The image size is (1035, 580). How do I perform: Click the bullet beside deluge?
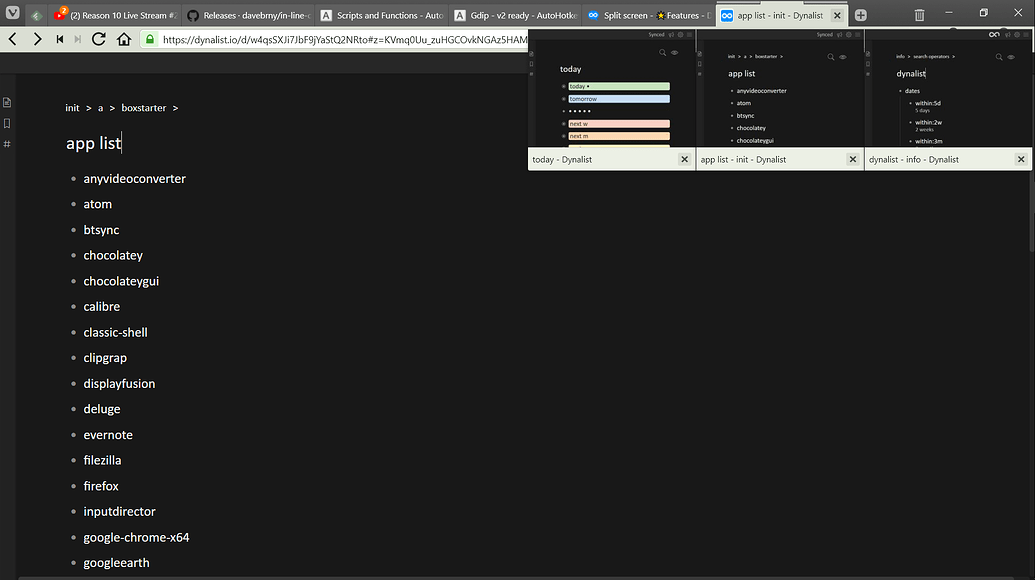click(x=73, y=409)
